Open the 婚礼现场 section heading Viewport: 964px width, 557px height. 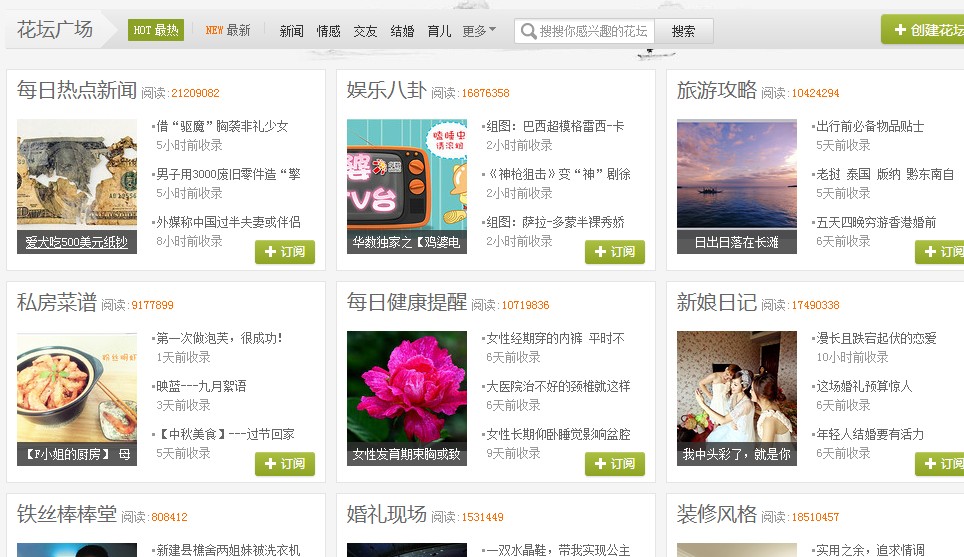point(387,515)
